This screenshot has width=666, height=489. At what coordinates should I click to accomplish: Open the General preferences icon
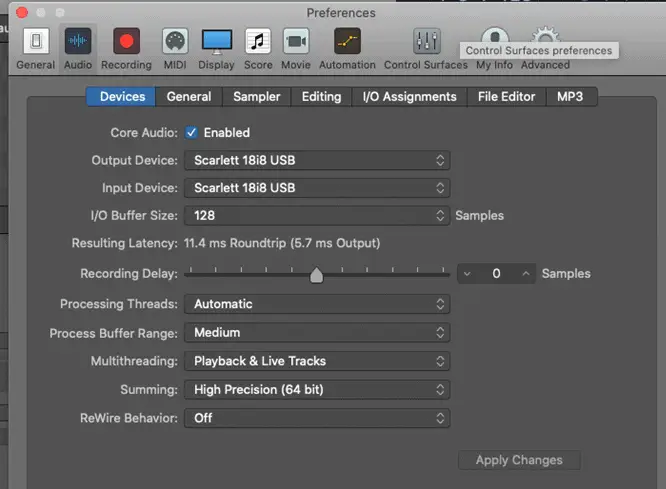point(36,41)
